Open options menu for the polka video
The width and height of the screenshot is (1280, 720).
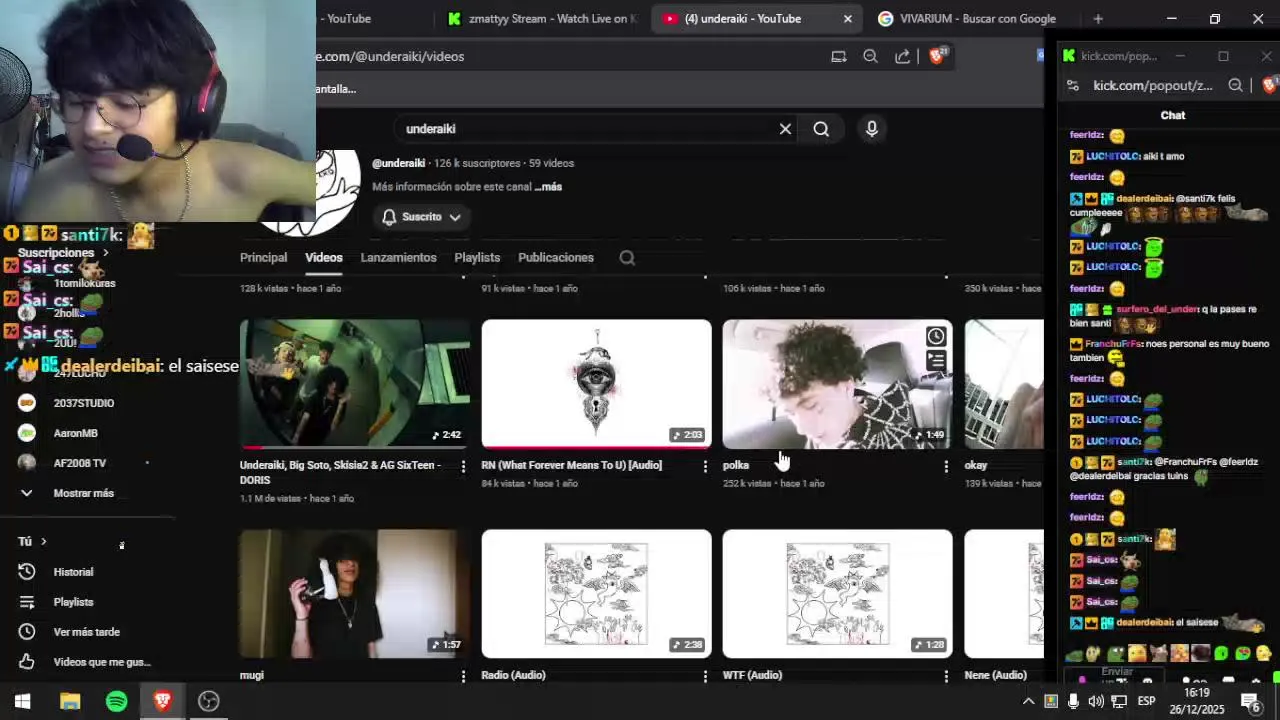click(946, 466)
